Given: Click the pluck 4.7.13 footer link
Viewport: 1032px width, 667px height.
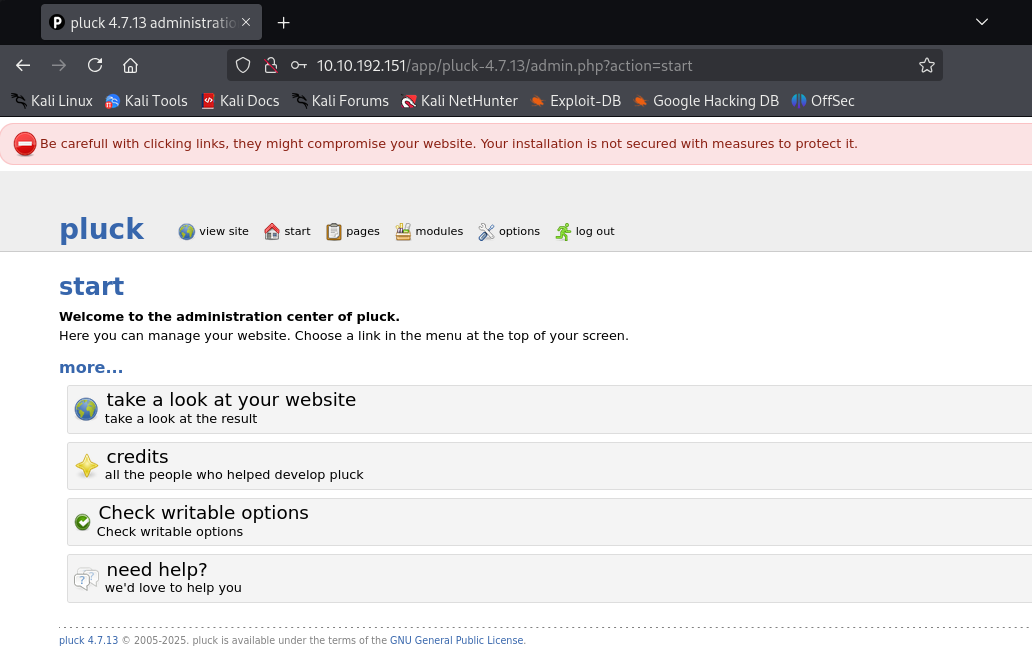Looking at the screenshot, I should pyautogui.click(x=89, y=640).
